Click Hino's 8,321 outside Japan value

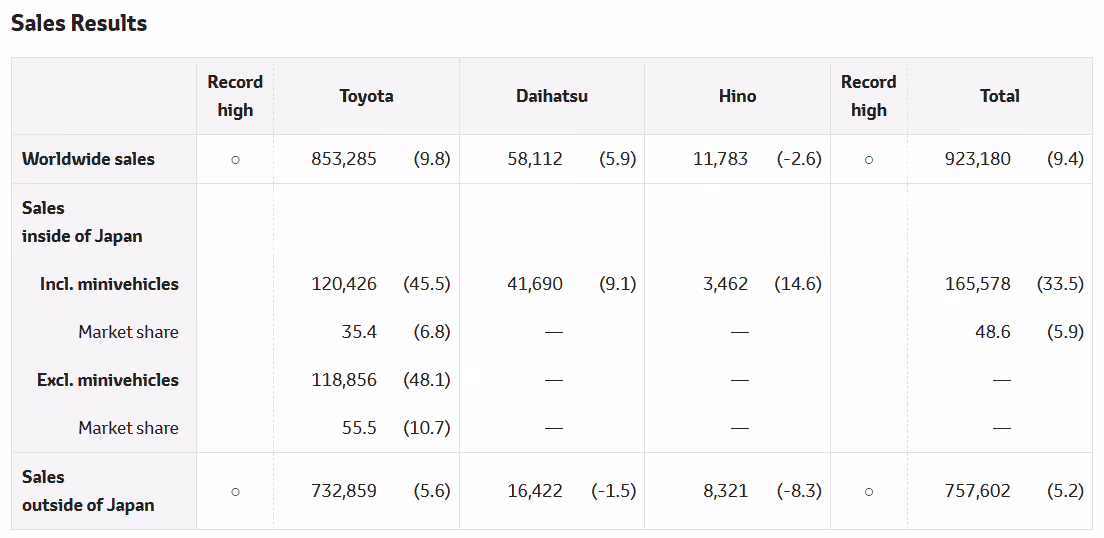click(x=725, y=491)
